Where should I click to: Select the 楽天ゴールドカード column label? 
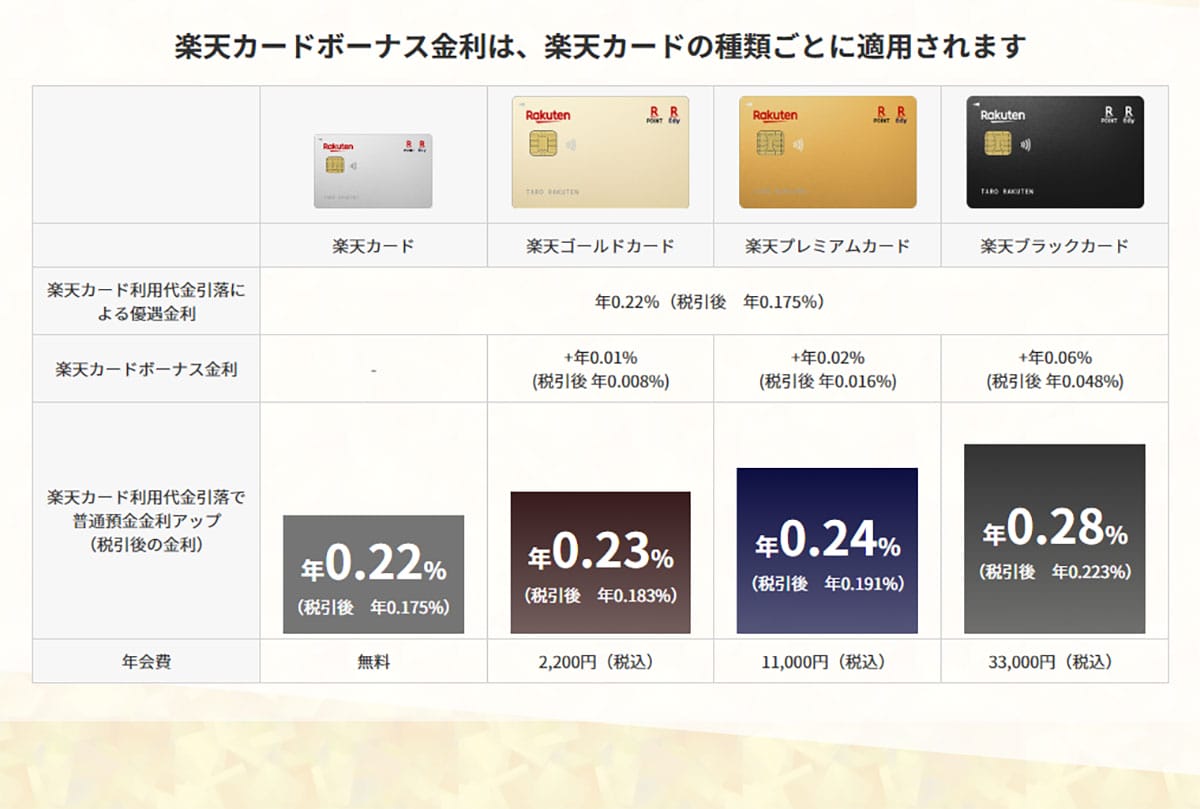600,246
